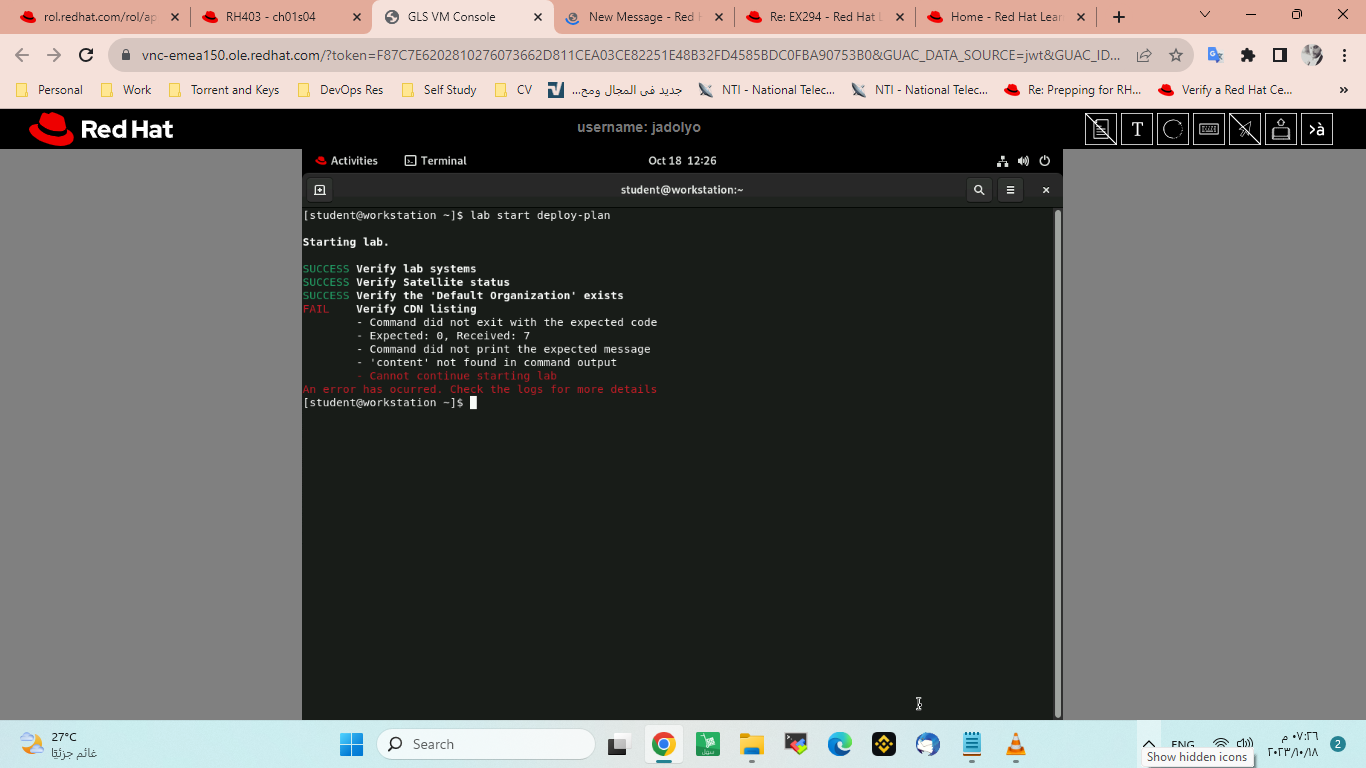Toggle the mouse capture icon in VM toolbar
The image size is (1366, 768).
(x=1245, y=128)
